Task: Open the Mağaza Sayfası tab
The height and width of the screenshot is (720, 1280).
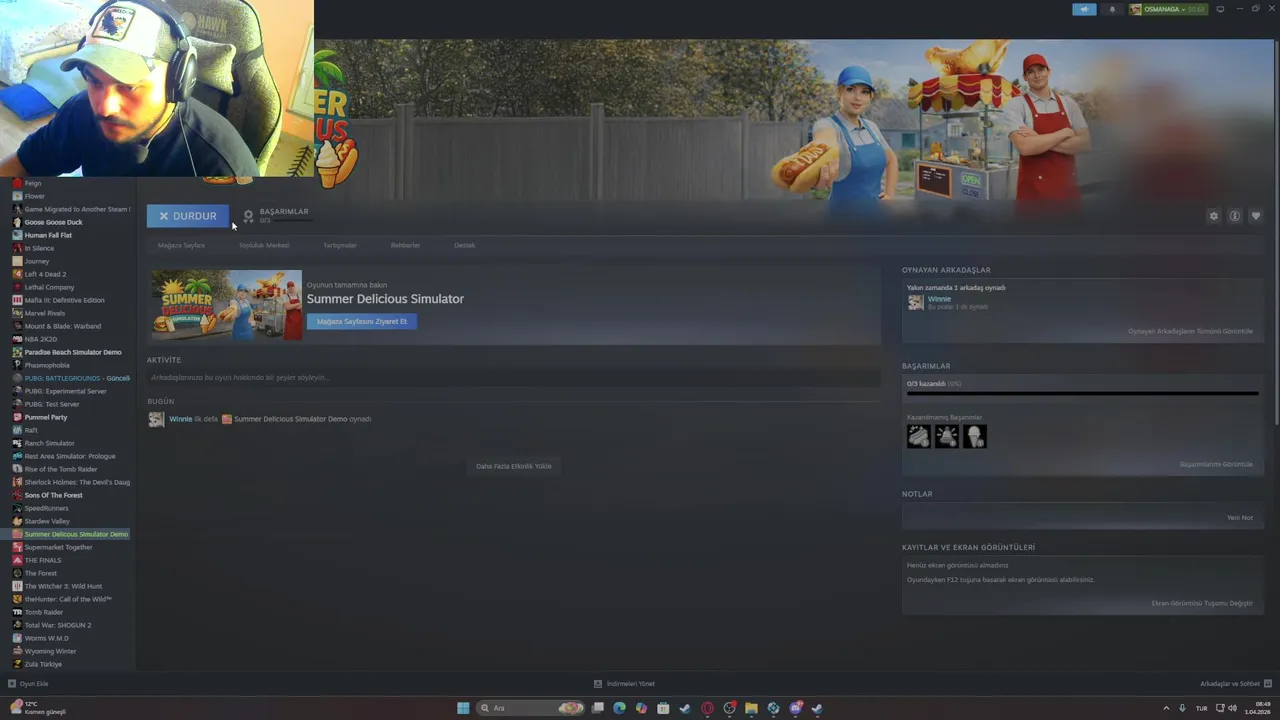Action: pos(181,245)
